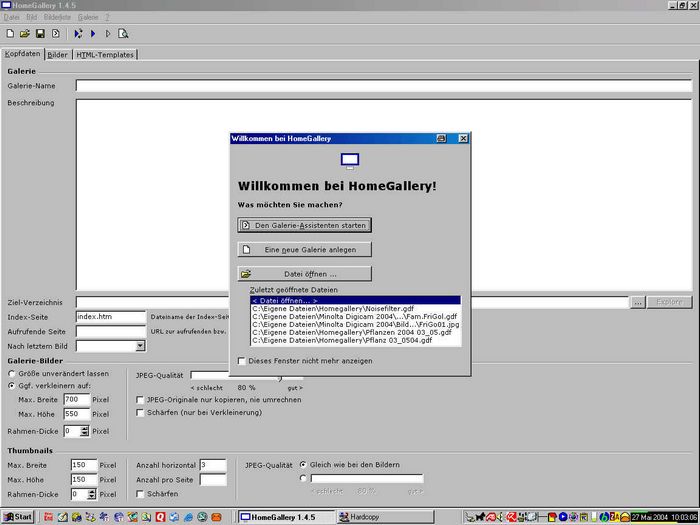Open the Galerie menu
Viewport: 700px width, 525px height.
point(88,17)
